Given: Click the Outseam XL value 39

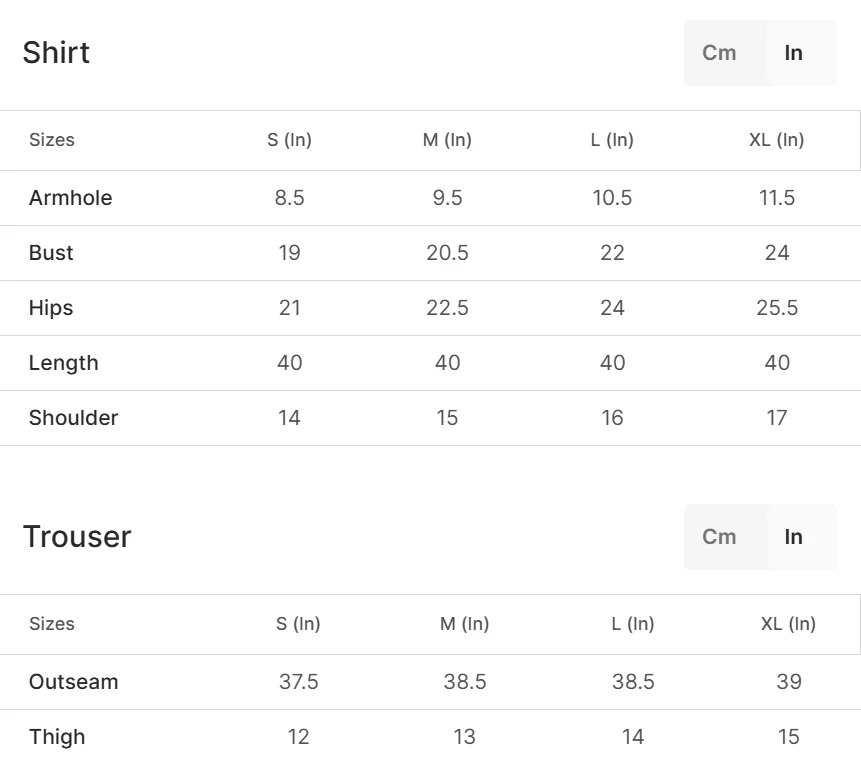Looking at the screenshot, I should point(789,682).
